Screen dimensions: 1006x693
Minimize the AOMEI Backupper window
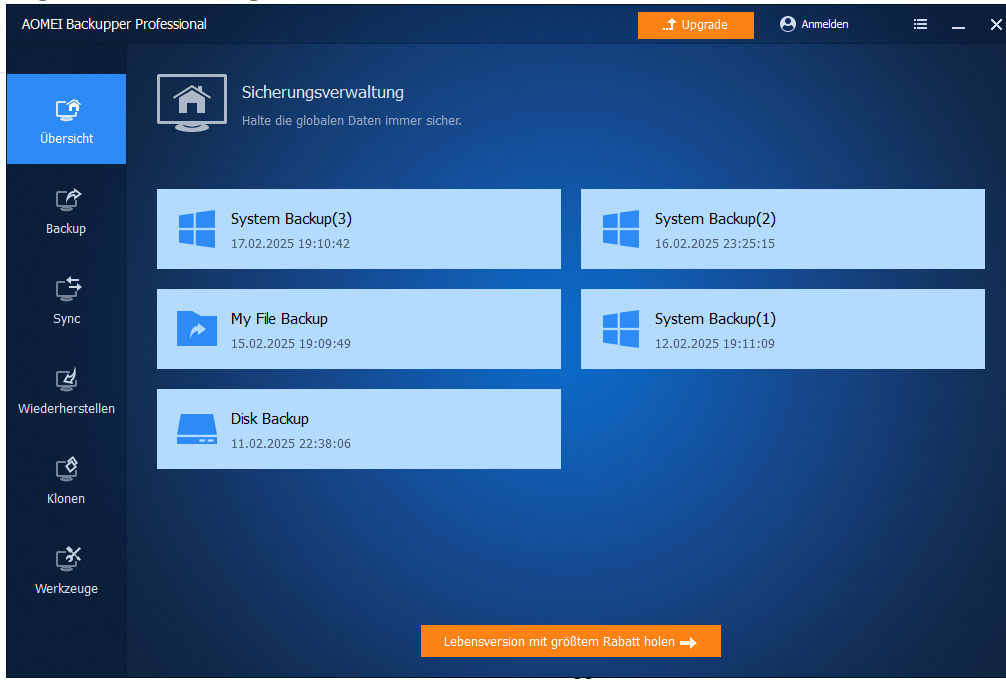[958, 26]
